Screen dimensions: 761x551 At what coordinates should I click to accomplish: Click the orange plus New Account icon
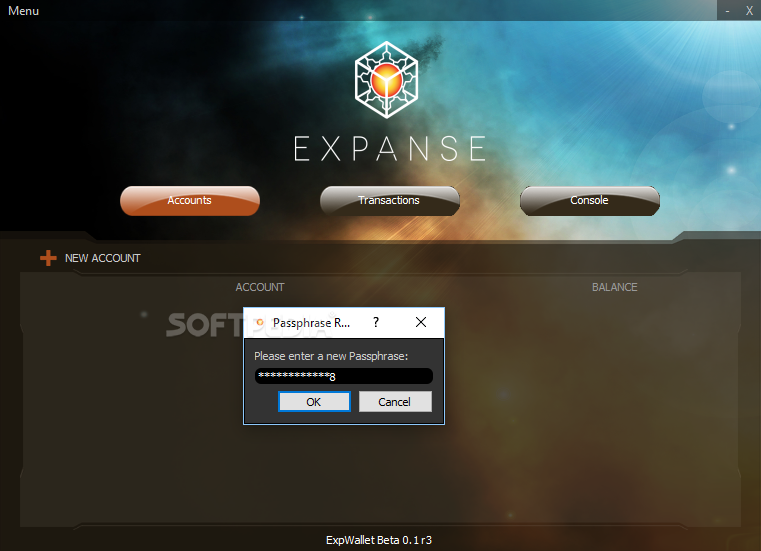tap(48, 258)
